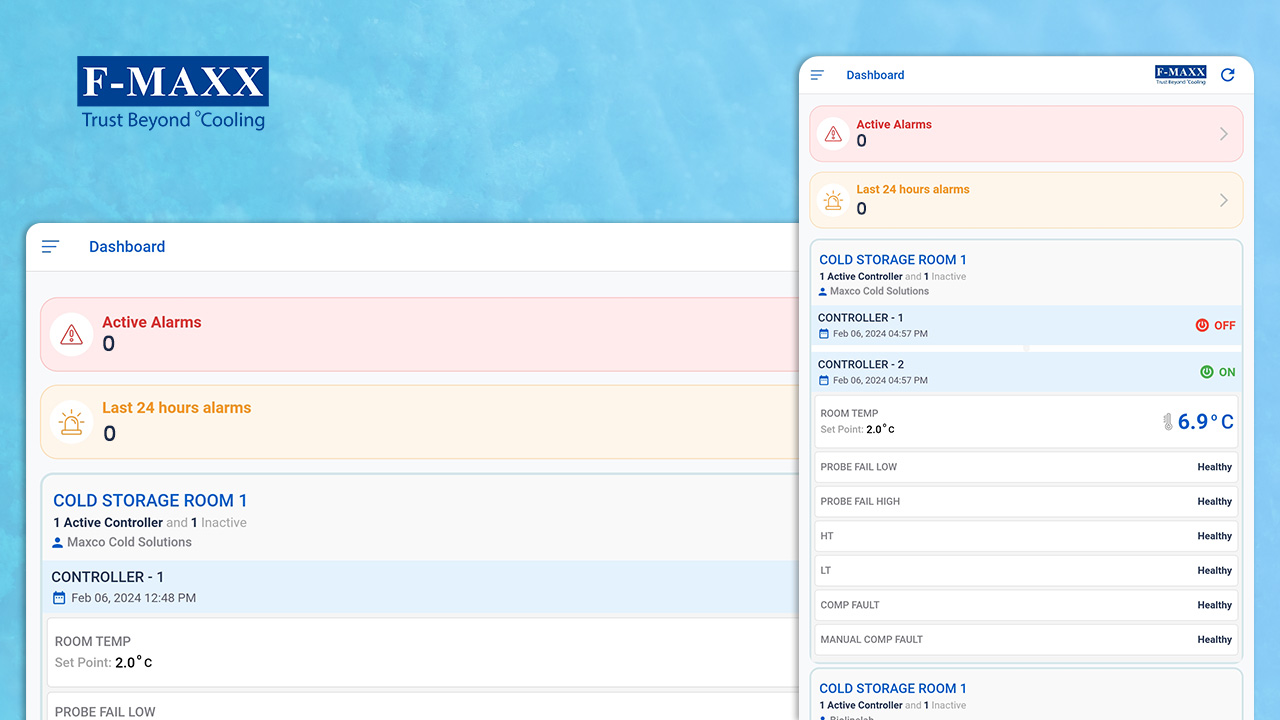Screen dimensions: 1280x720
Task: Click the Healthy status for LT
Action: [x=1215, y=571]
